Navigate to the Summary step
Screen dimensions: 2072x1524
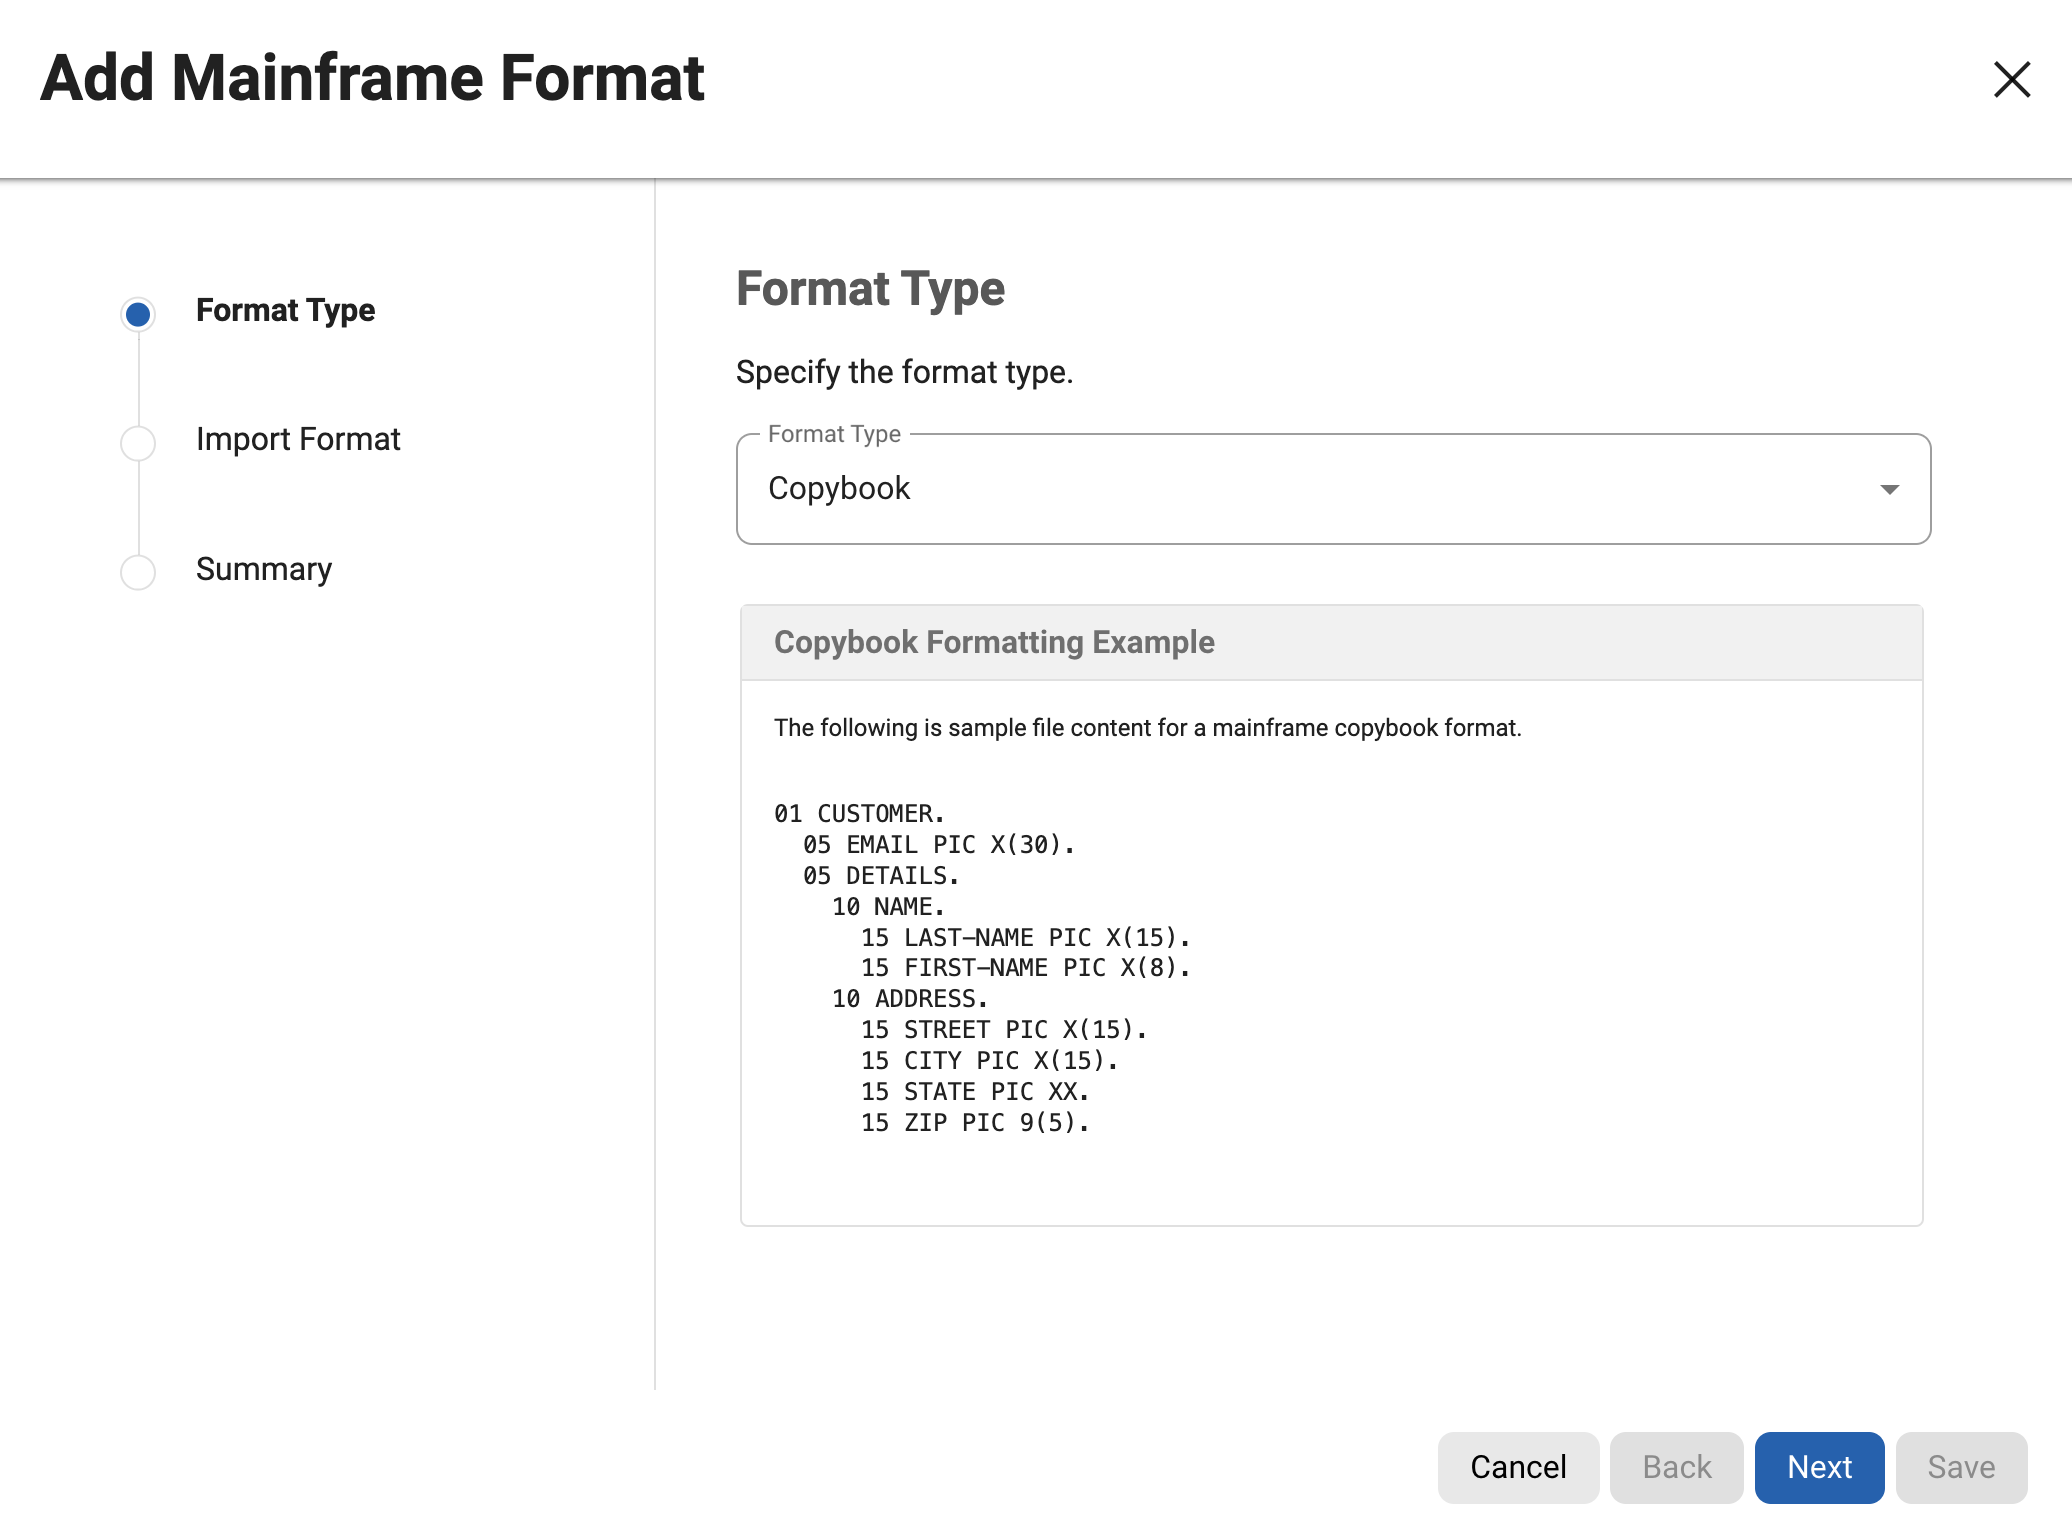(264, 569)
